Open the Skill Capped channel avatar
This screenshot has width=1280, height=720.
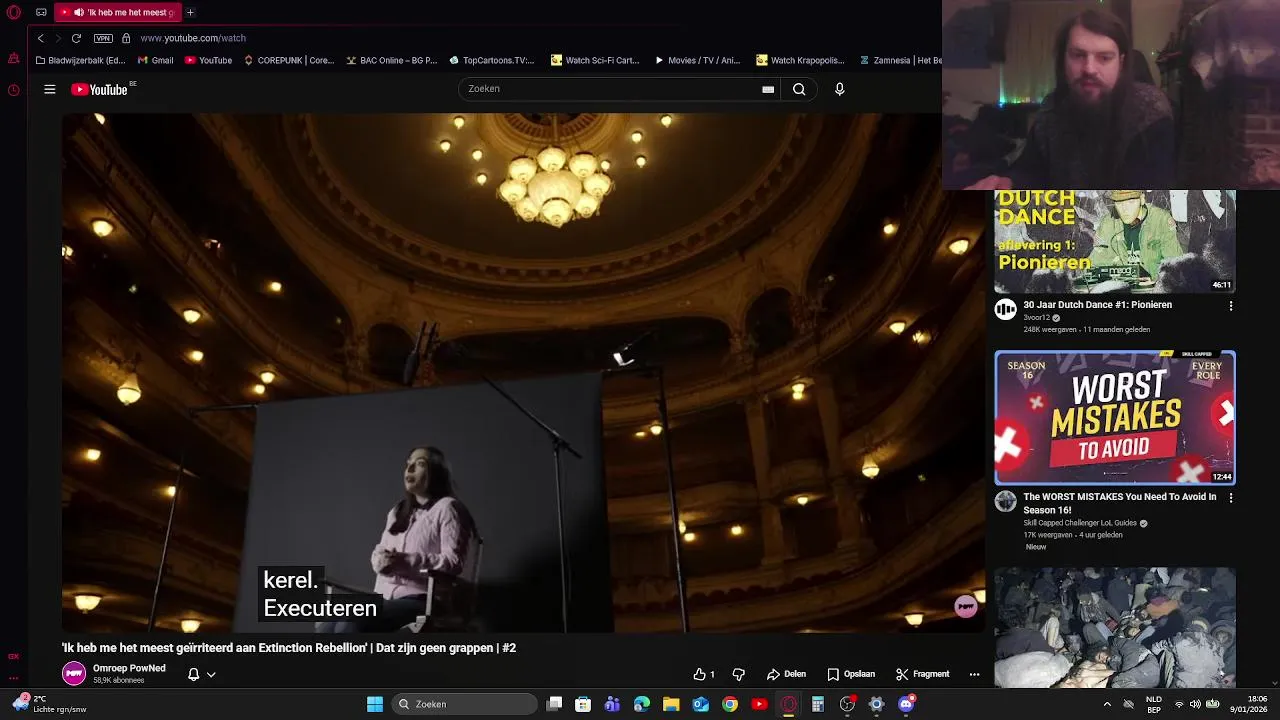point(1005,501)
